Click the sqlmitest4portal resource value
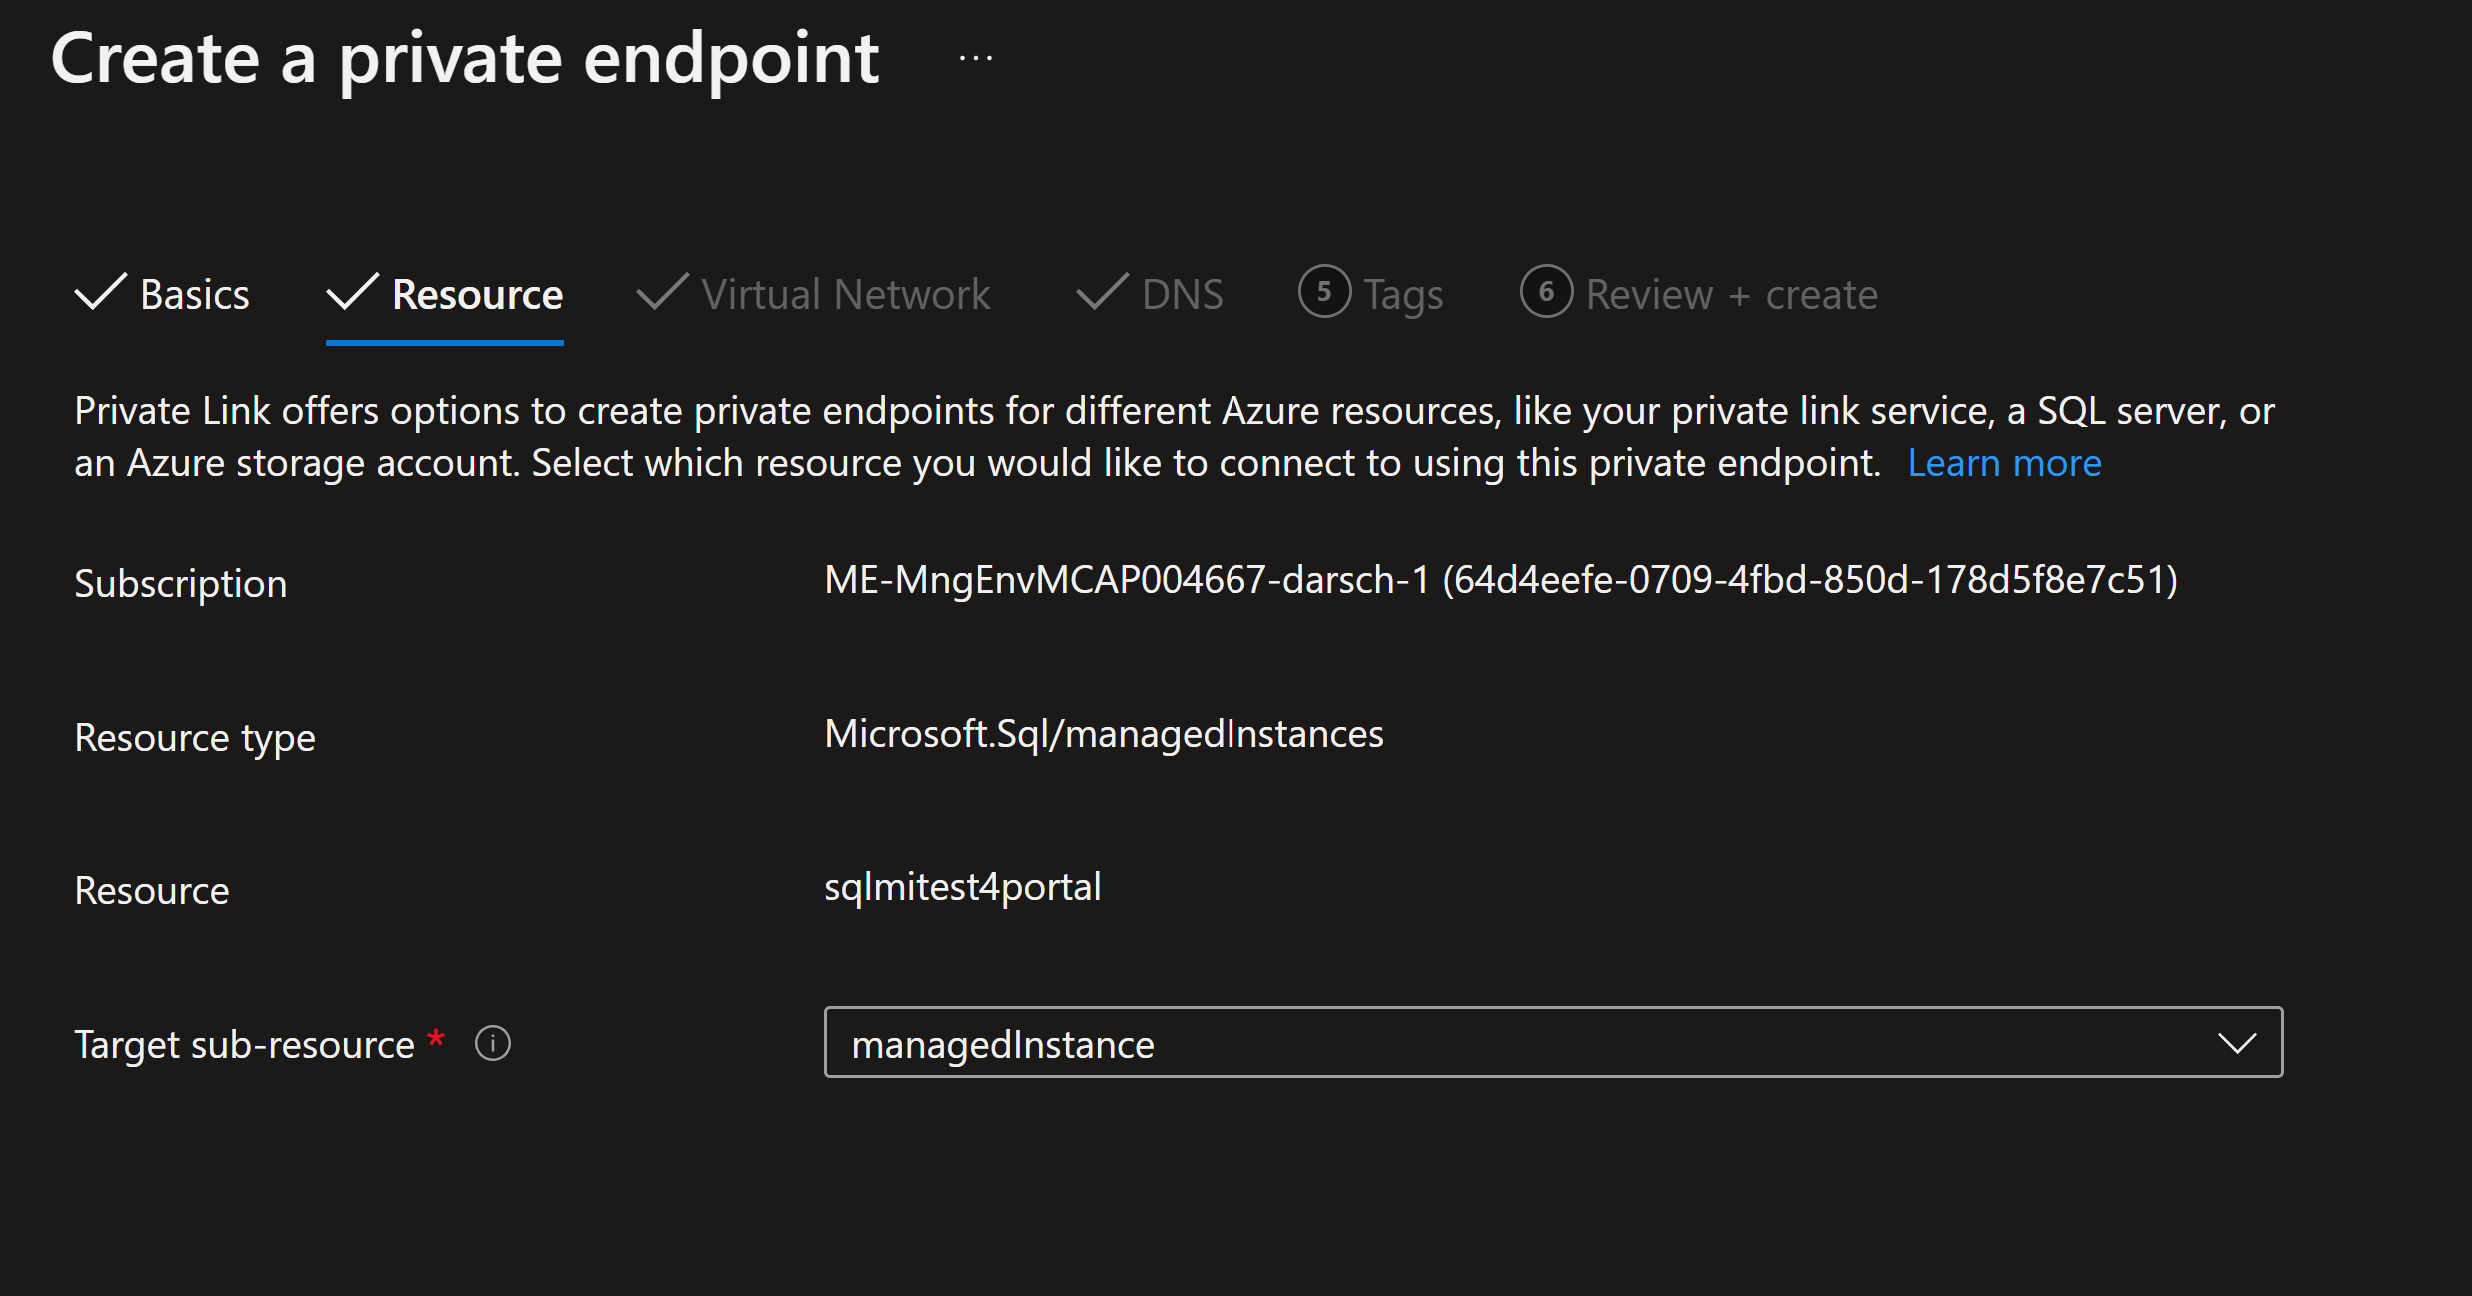 [962, 888]
